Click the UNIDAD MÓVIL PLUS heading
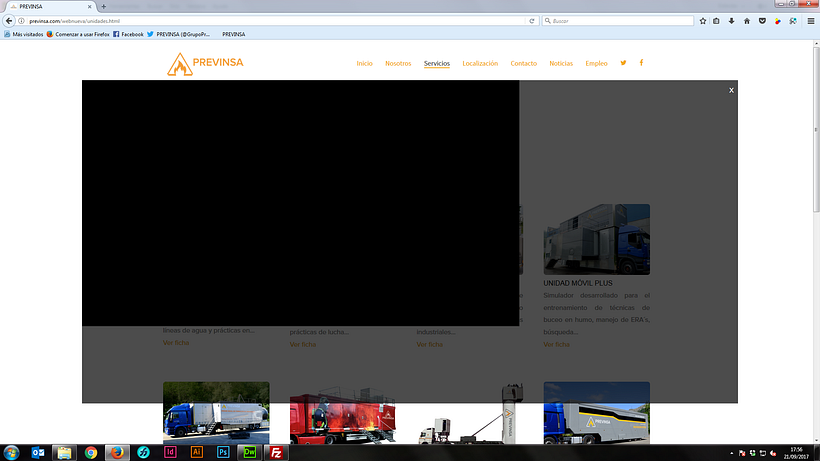The width and height of the screenshot is (820, 461). 578,283
